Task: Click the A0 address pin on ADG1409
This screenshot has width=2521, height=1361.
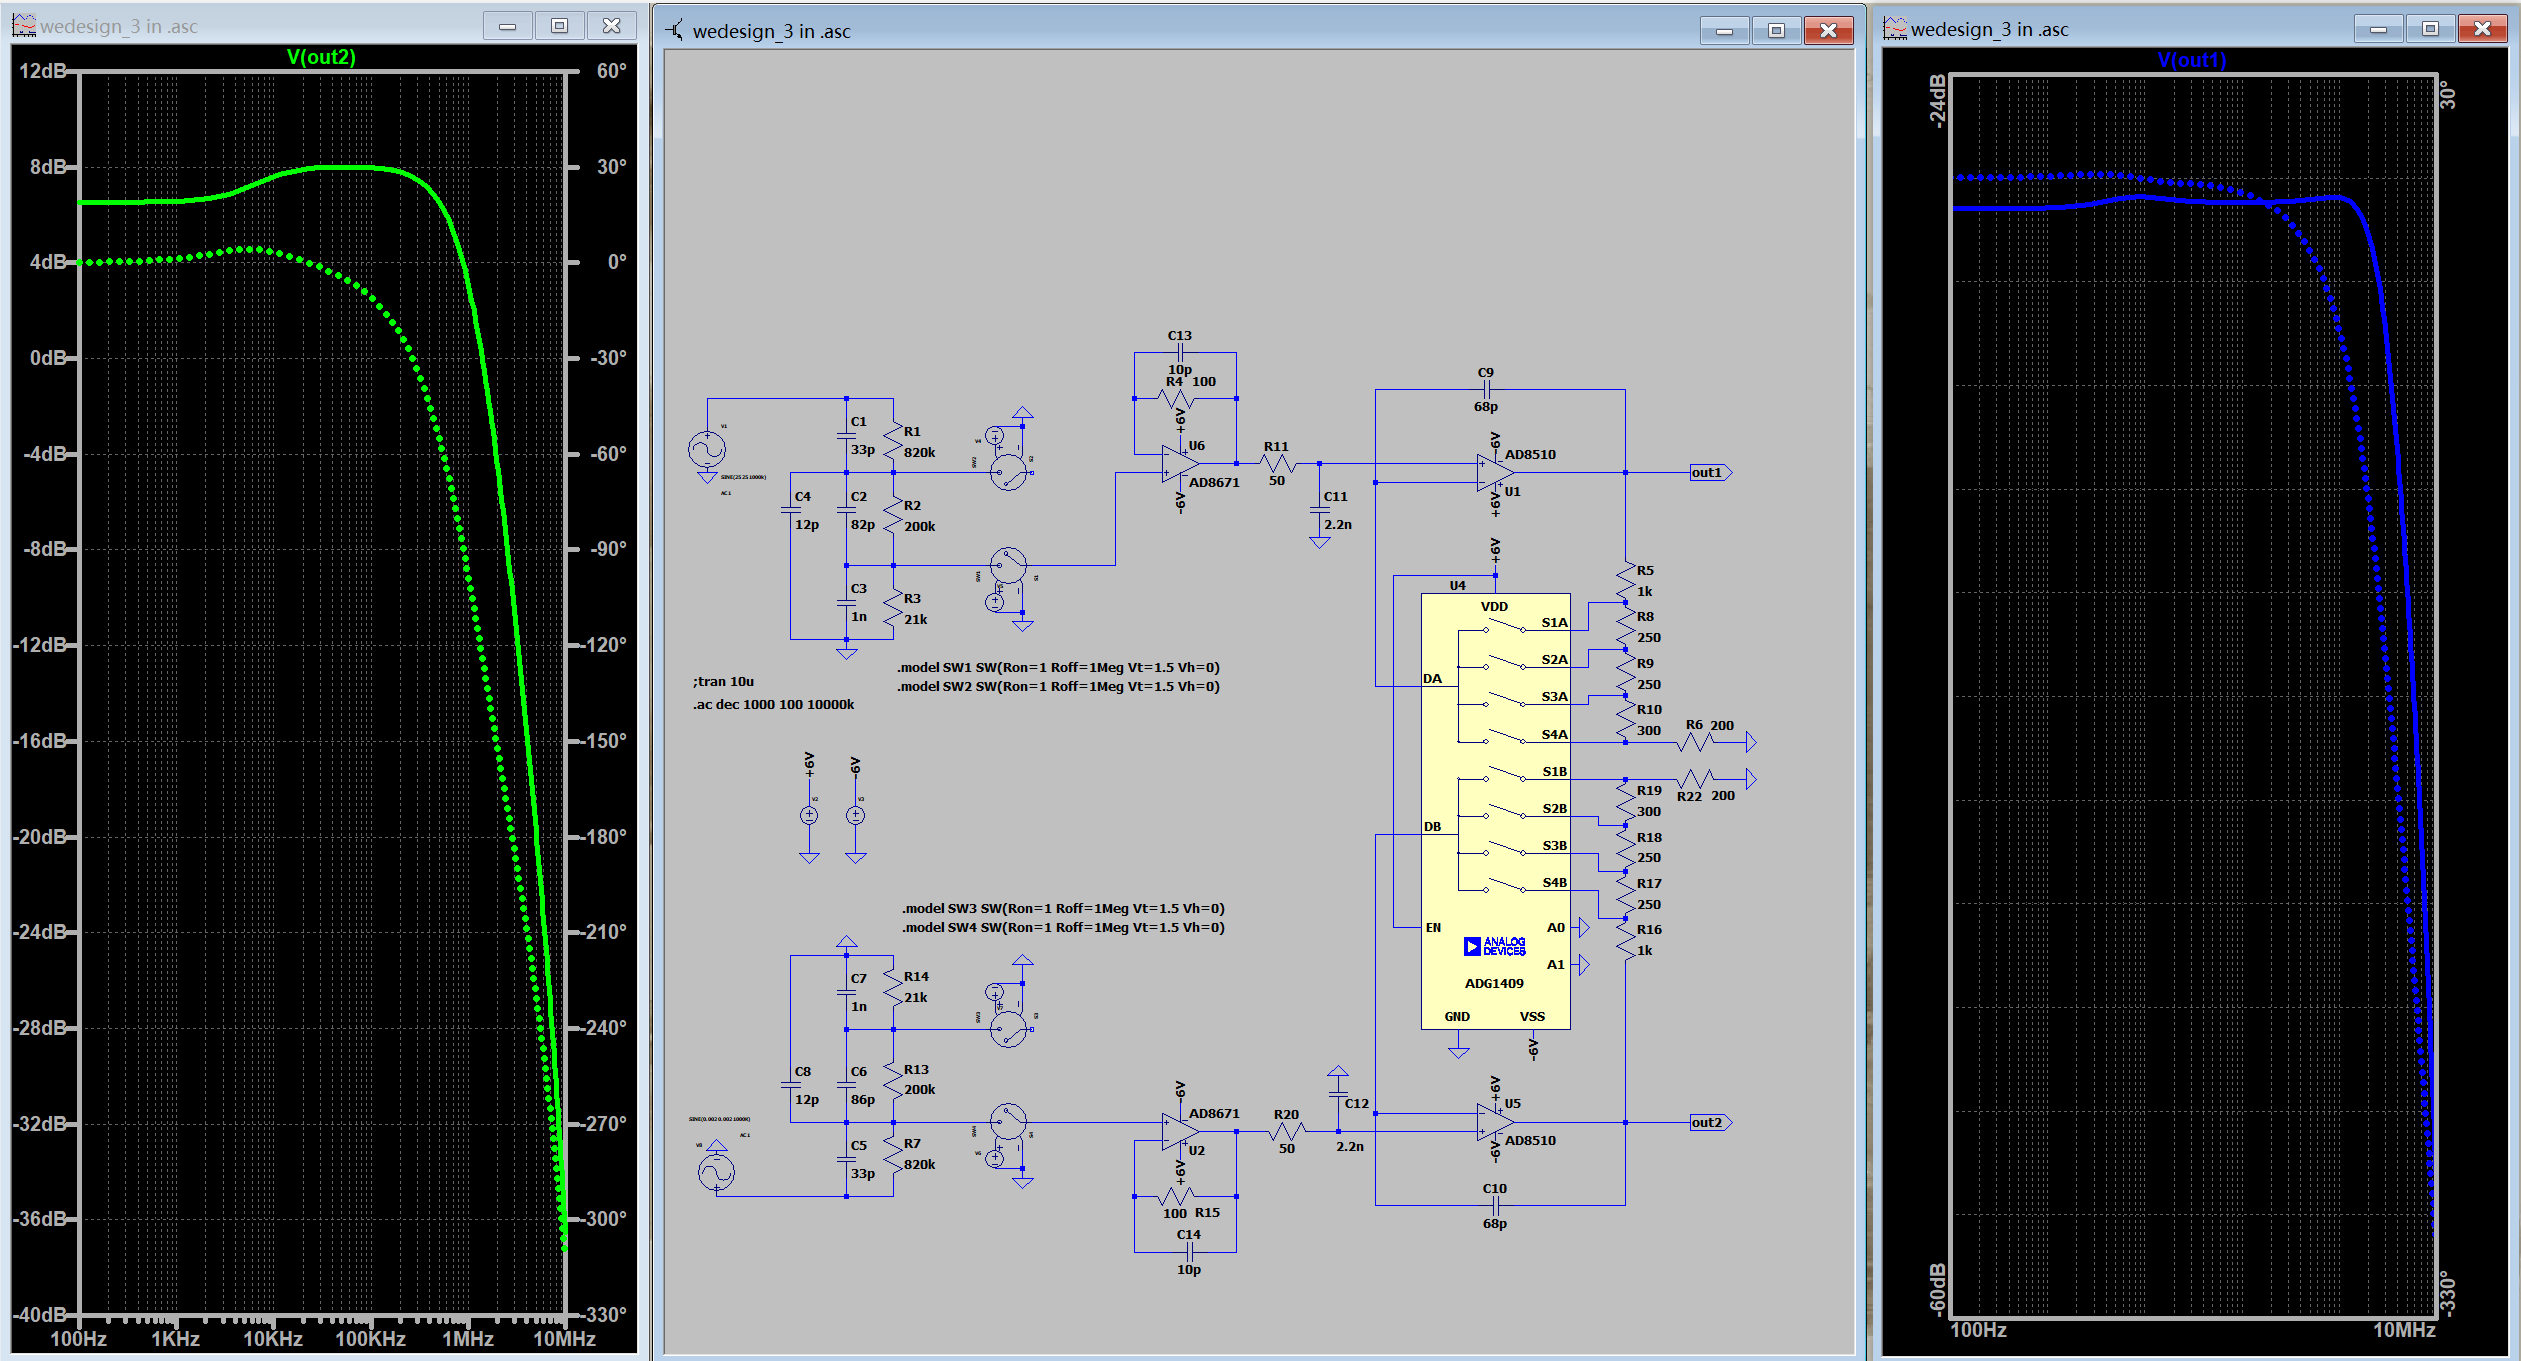Action: point(1556,927)
